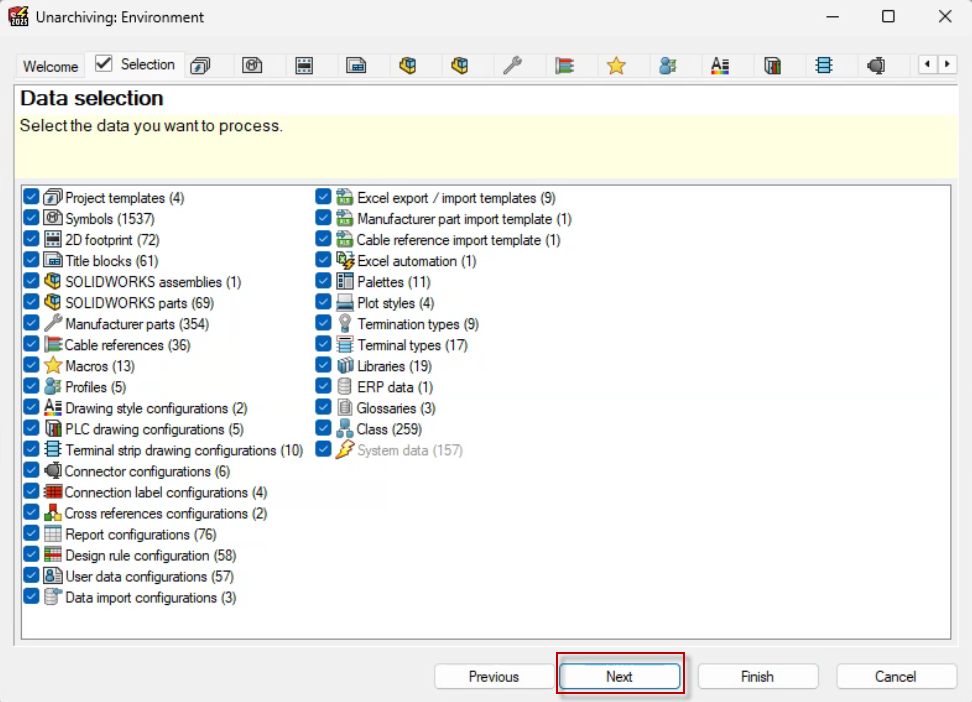Click the left tab scroll arrow
The width and height of the screenshot is (972, 702).
928,64
